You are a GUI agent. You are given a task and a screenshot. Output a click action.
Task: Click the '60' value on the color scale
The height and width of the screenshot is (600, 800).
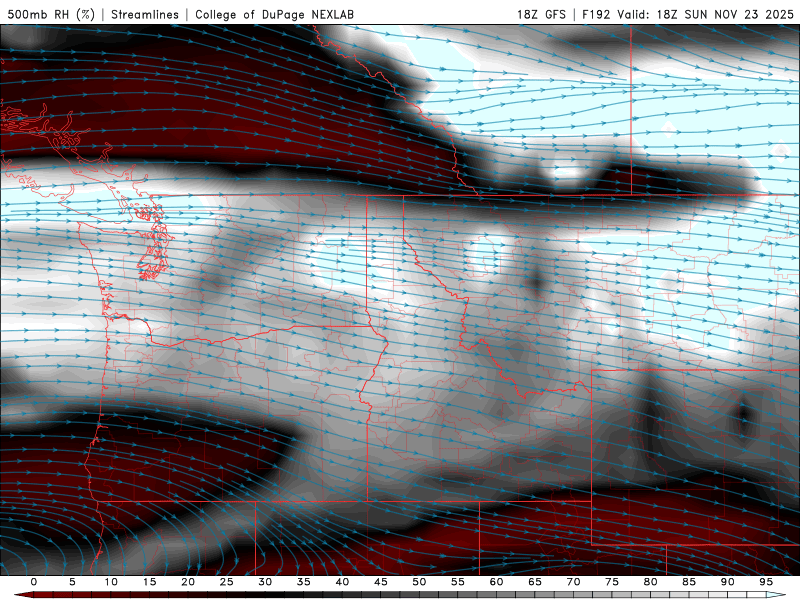(x=496, y=582)
